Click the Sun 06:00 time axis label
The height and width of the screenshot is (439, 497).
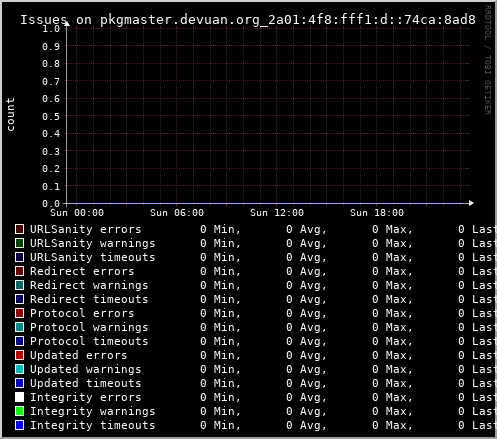pyautogui.click(x=177, y=213)
